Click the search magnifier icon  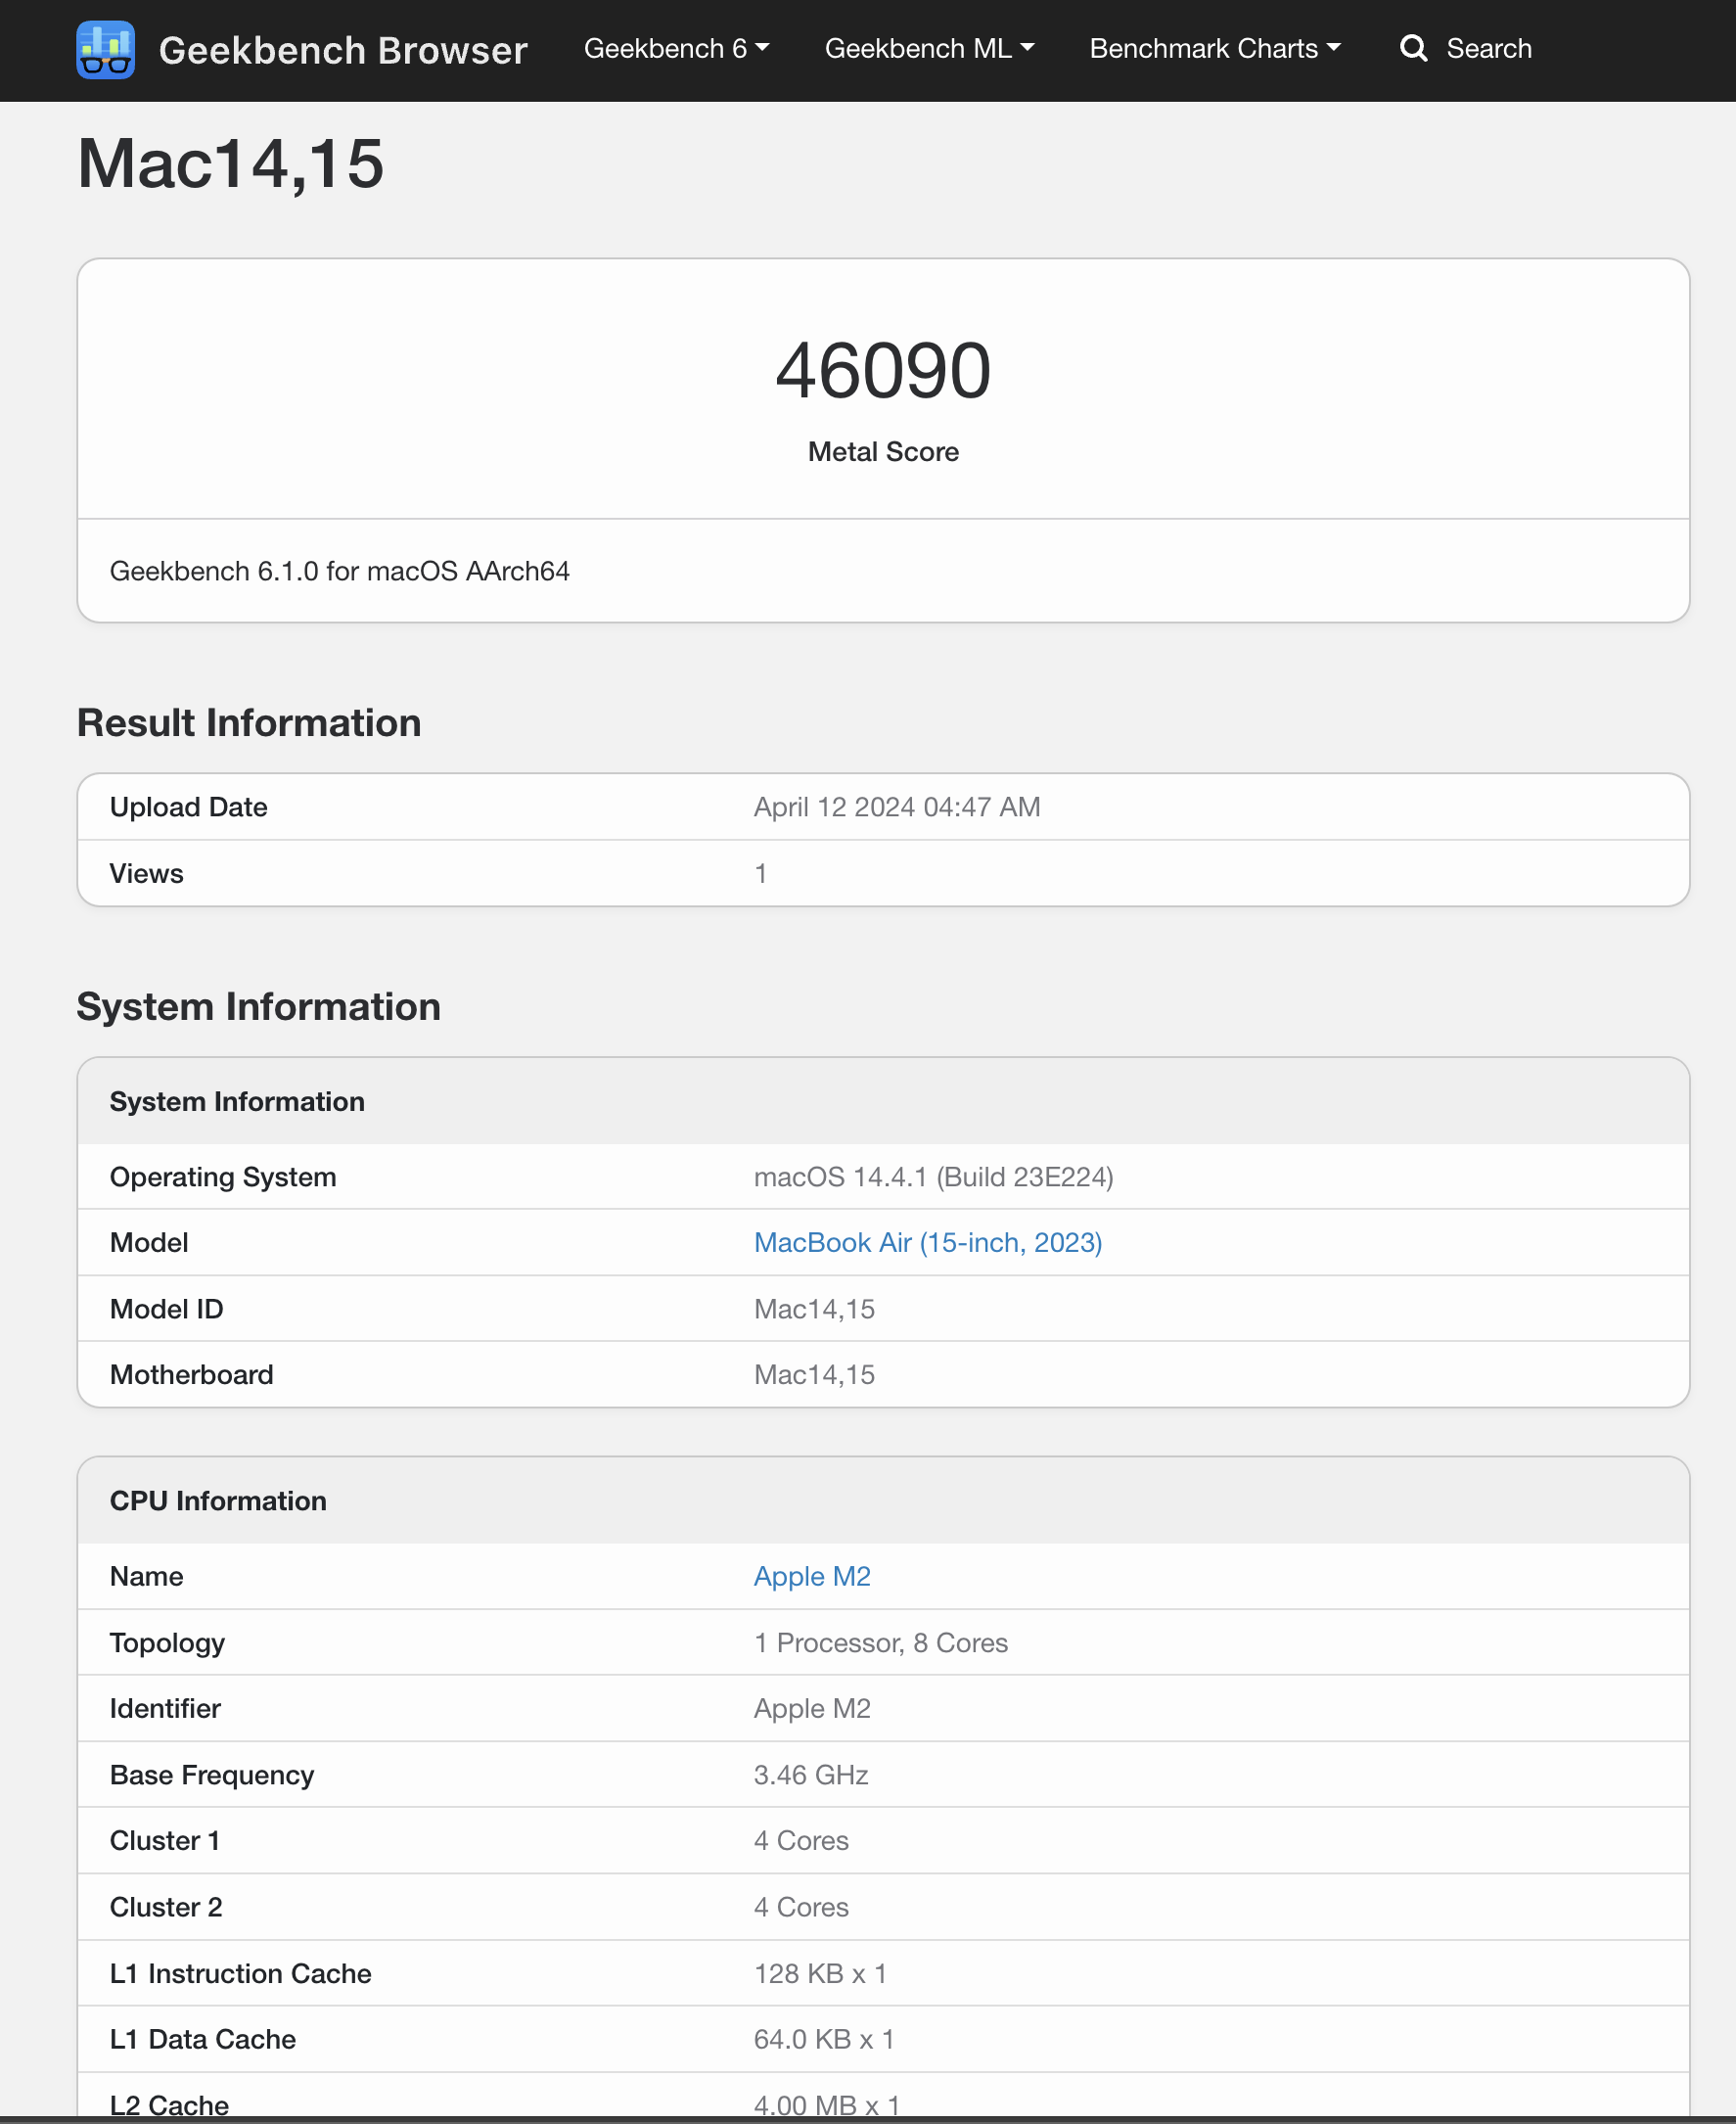pyautogui.click(x=1413, y=48)
